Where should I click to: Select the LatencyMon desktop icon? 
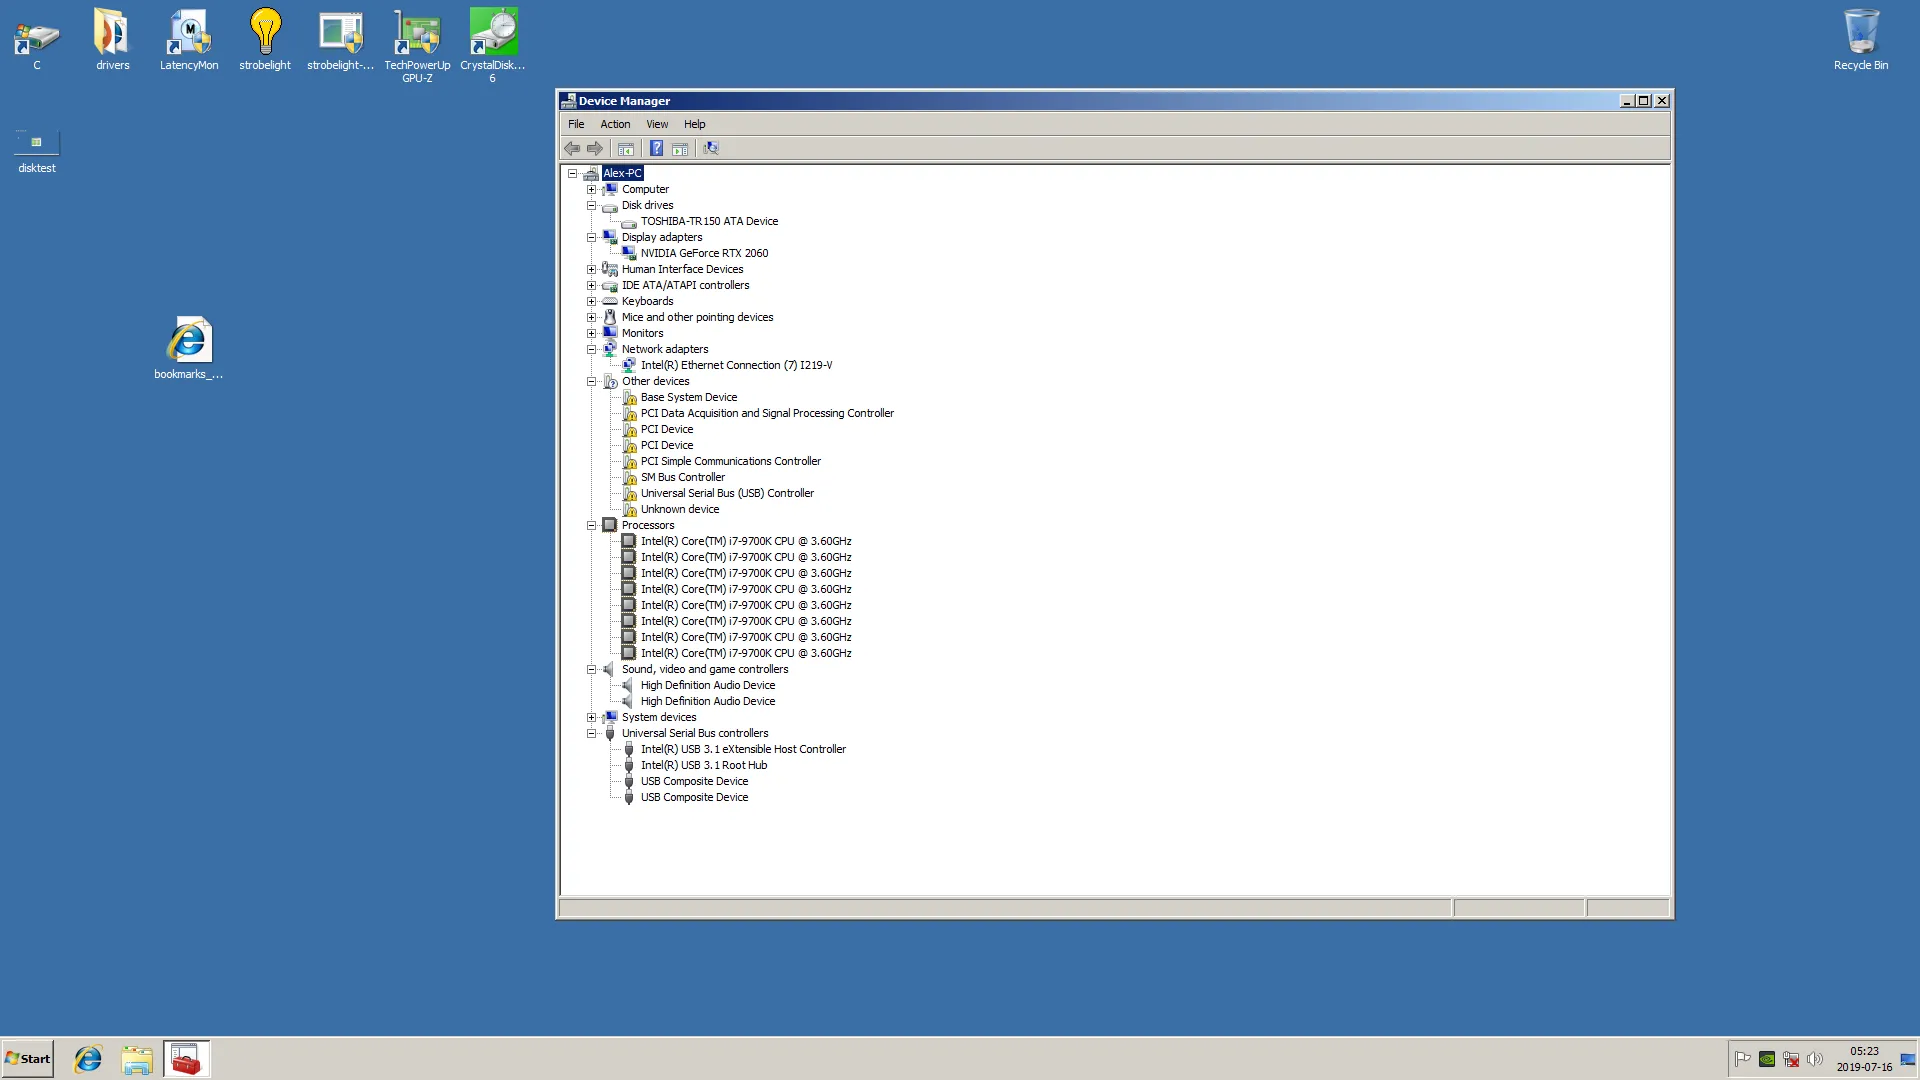(189, 34)
